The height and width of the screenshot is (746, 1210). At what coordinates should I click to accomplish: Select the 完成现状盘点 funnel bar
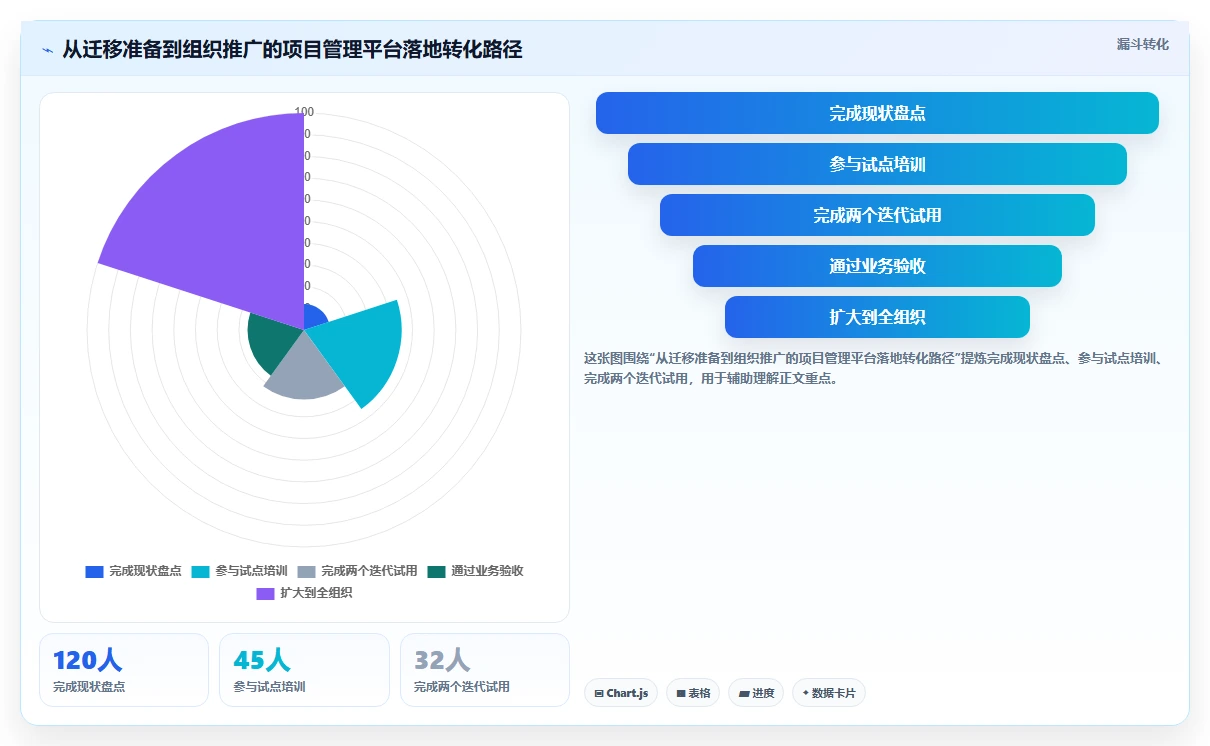coord(877,113)
